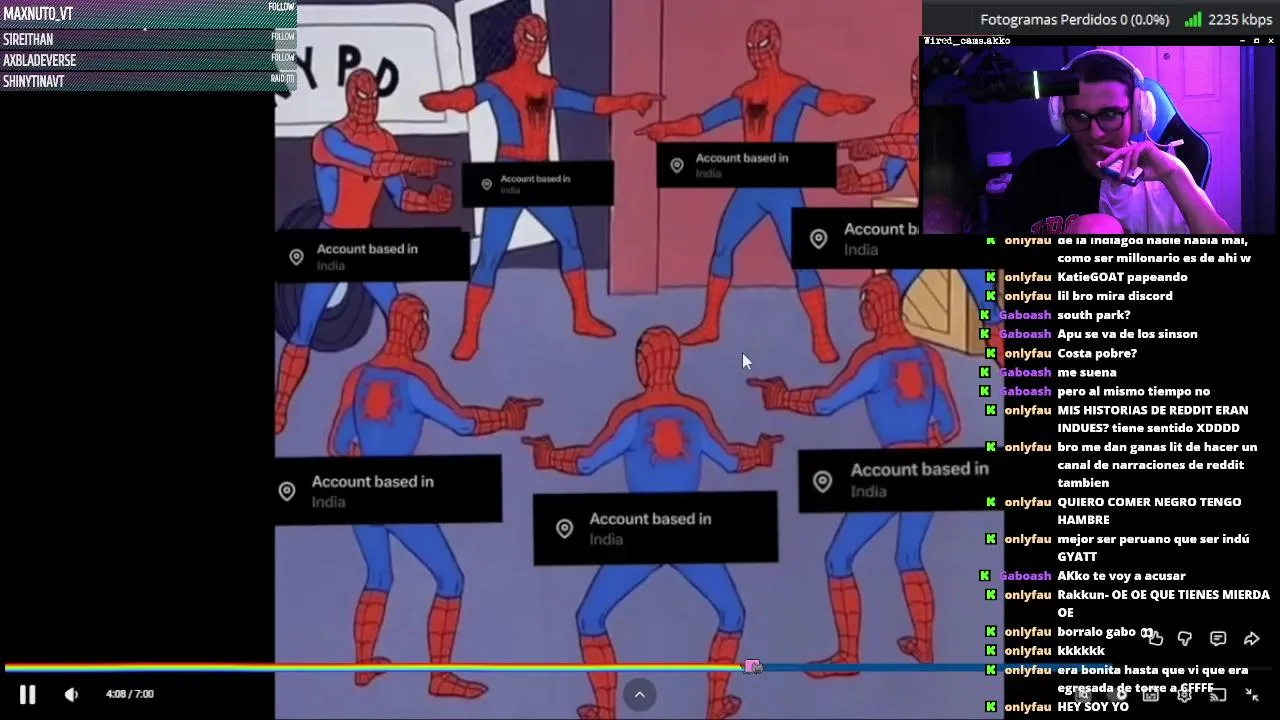
Task: Click the SIREITHAN follow alert
Action: pyautogui.click(x=149, y=39)
